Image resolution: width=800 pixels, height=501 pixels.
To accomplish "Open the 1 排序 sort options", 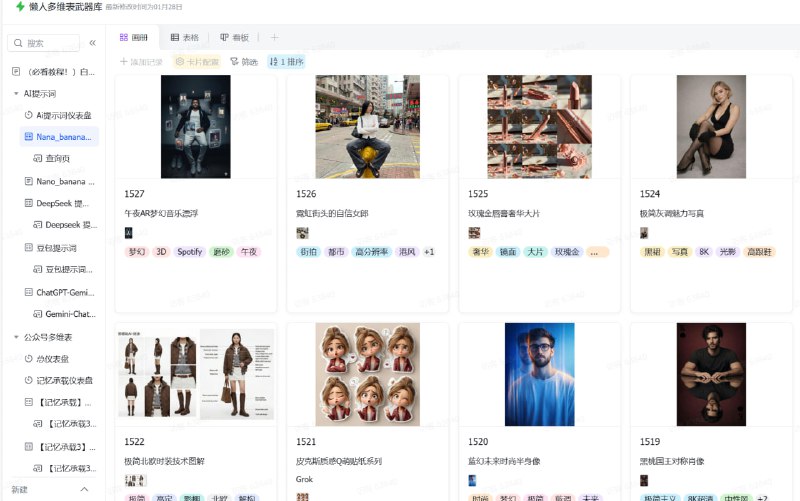I will tap(286, 62).
